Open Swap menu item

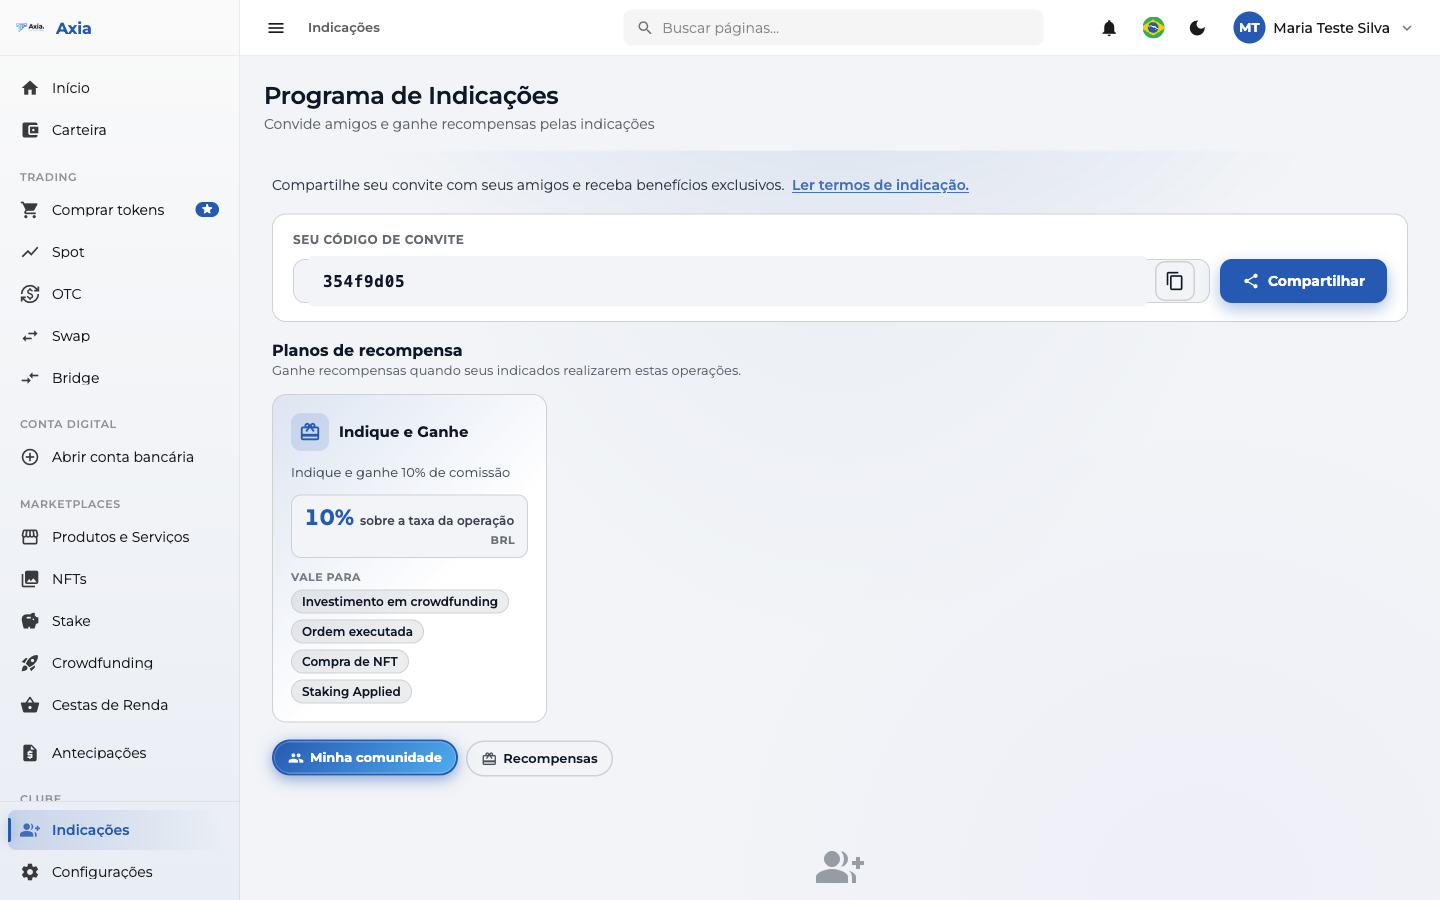120,336
